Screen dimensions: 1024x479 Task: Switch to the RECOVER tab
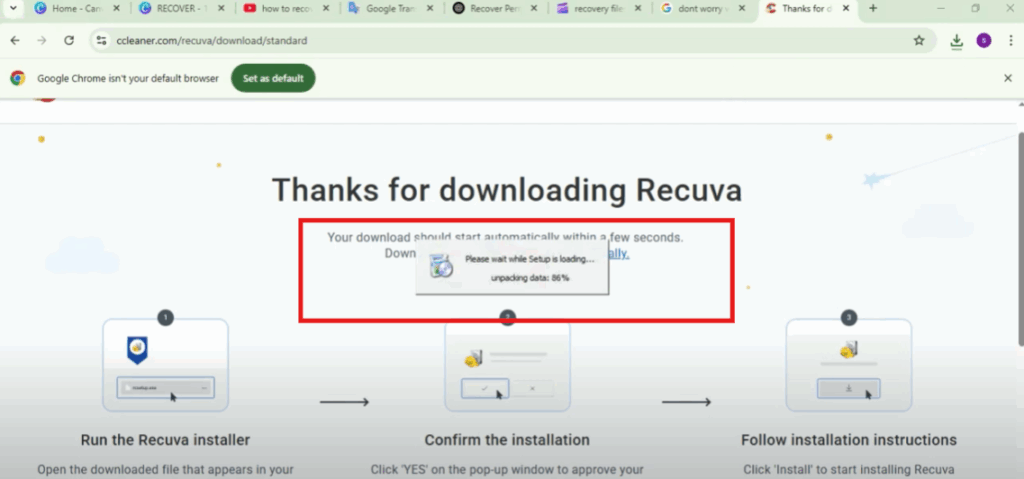[182, 9]
